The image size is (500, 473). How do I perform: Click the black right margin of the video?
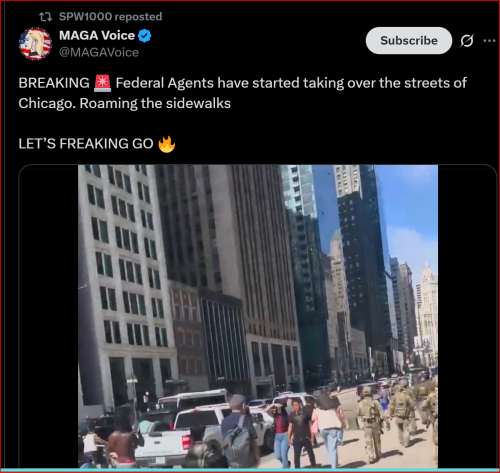(467, 316)
